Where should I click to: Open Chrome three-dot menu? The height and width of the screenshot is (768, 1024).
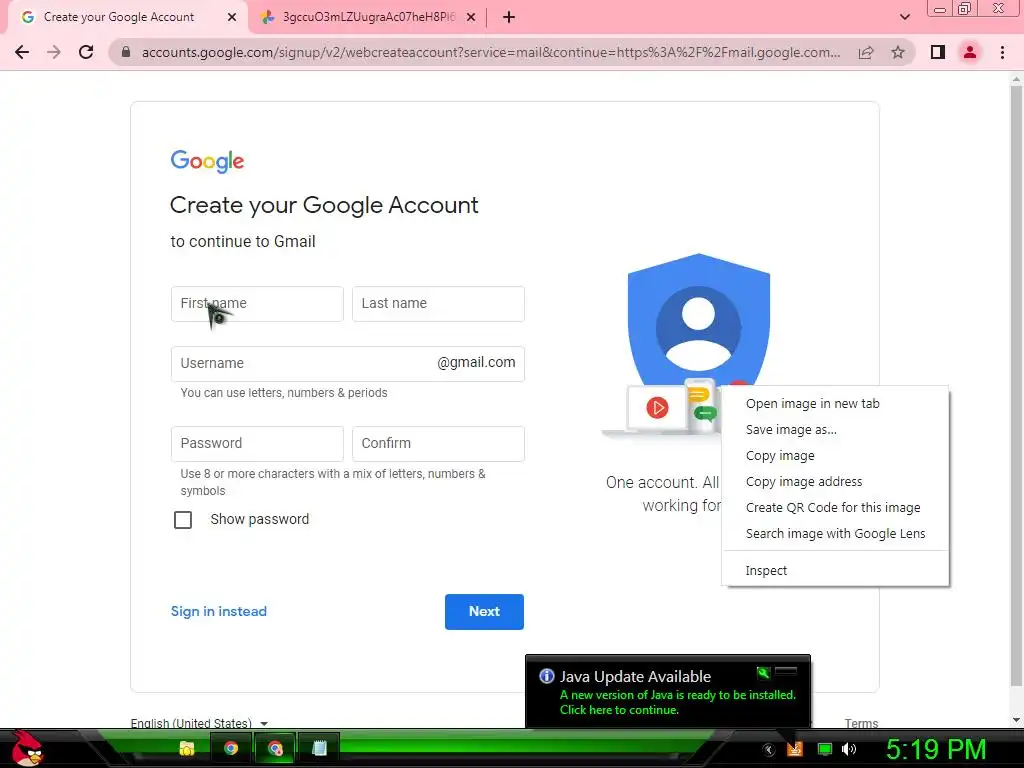coord(1002,52)
